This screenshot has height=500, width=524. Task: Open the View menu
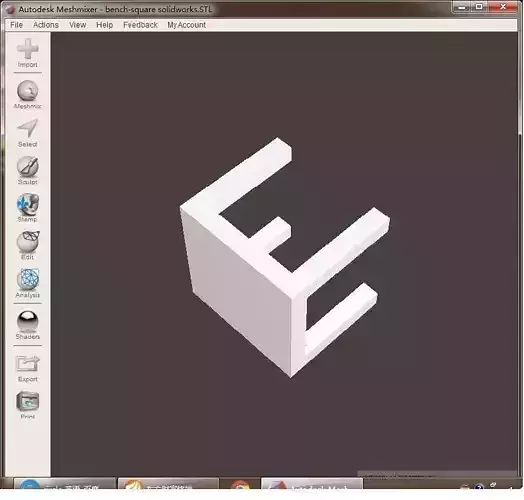(x=78, y=25)
